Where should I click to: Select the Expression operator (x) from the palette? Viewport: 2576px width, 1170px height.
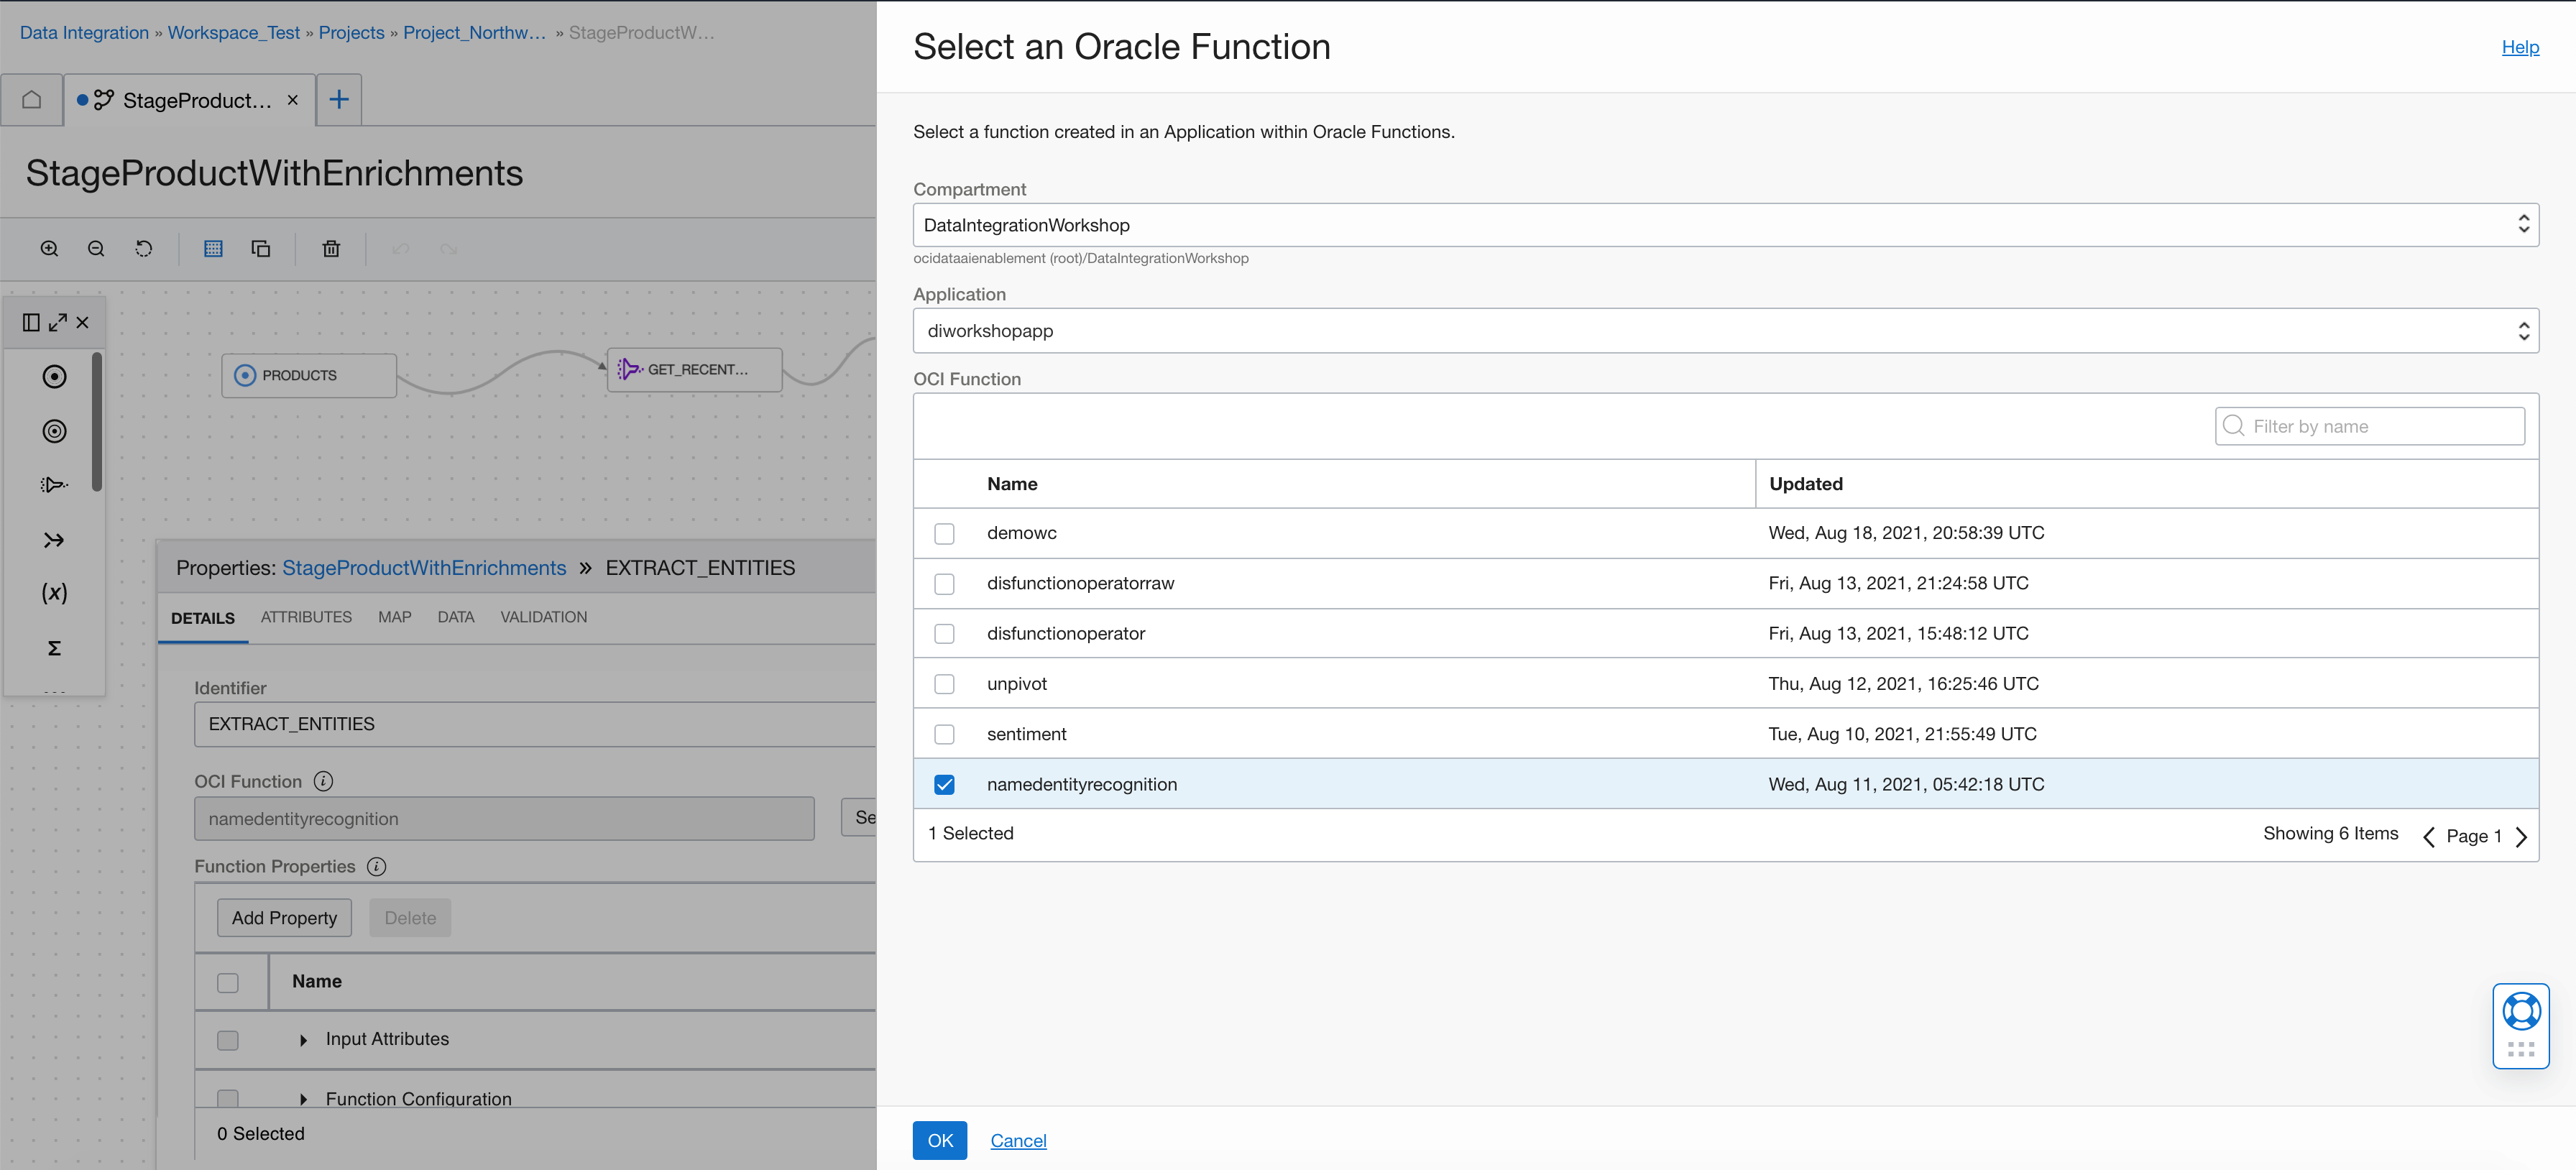tap(54, 592)
